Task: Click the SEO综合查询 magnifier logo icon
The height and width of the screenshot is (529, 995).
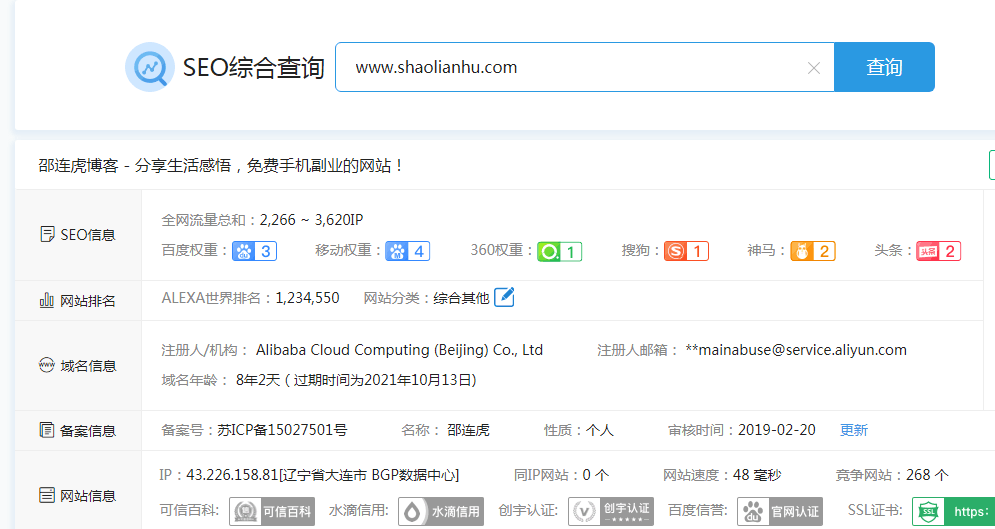Action: (150, 67)
